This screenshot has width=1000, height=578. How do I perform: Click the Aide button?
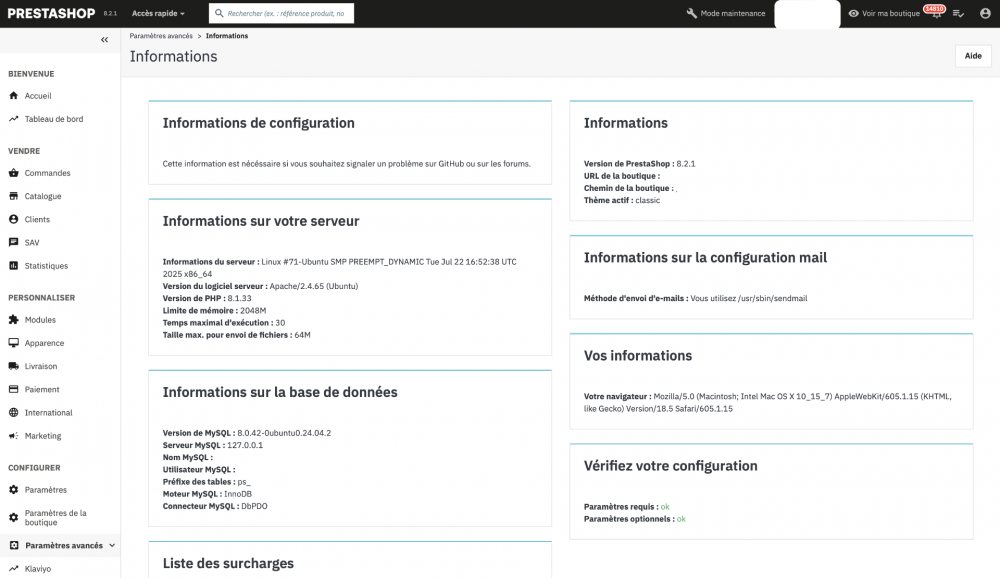click(973, 56)
